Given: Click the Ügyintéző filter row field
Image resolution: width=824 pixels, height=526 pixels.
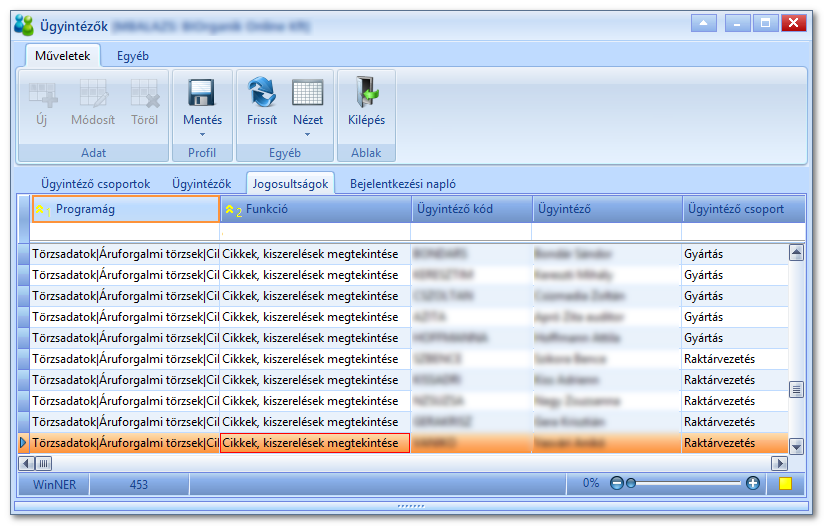Looking at the screenshot, I should tap(607, 232).
